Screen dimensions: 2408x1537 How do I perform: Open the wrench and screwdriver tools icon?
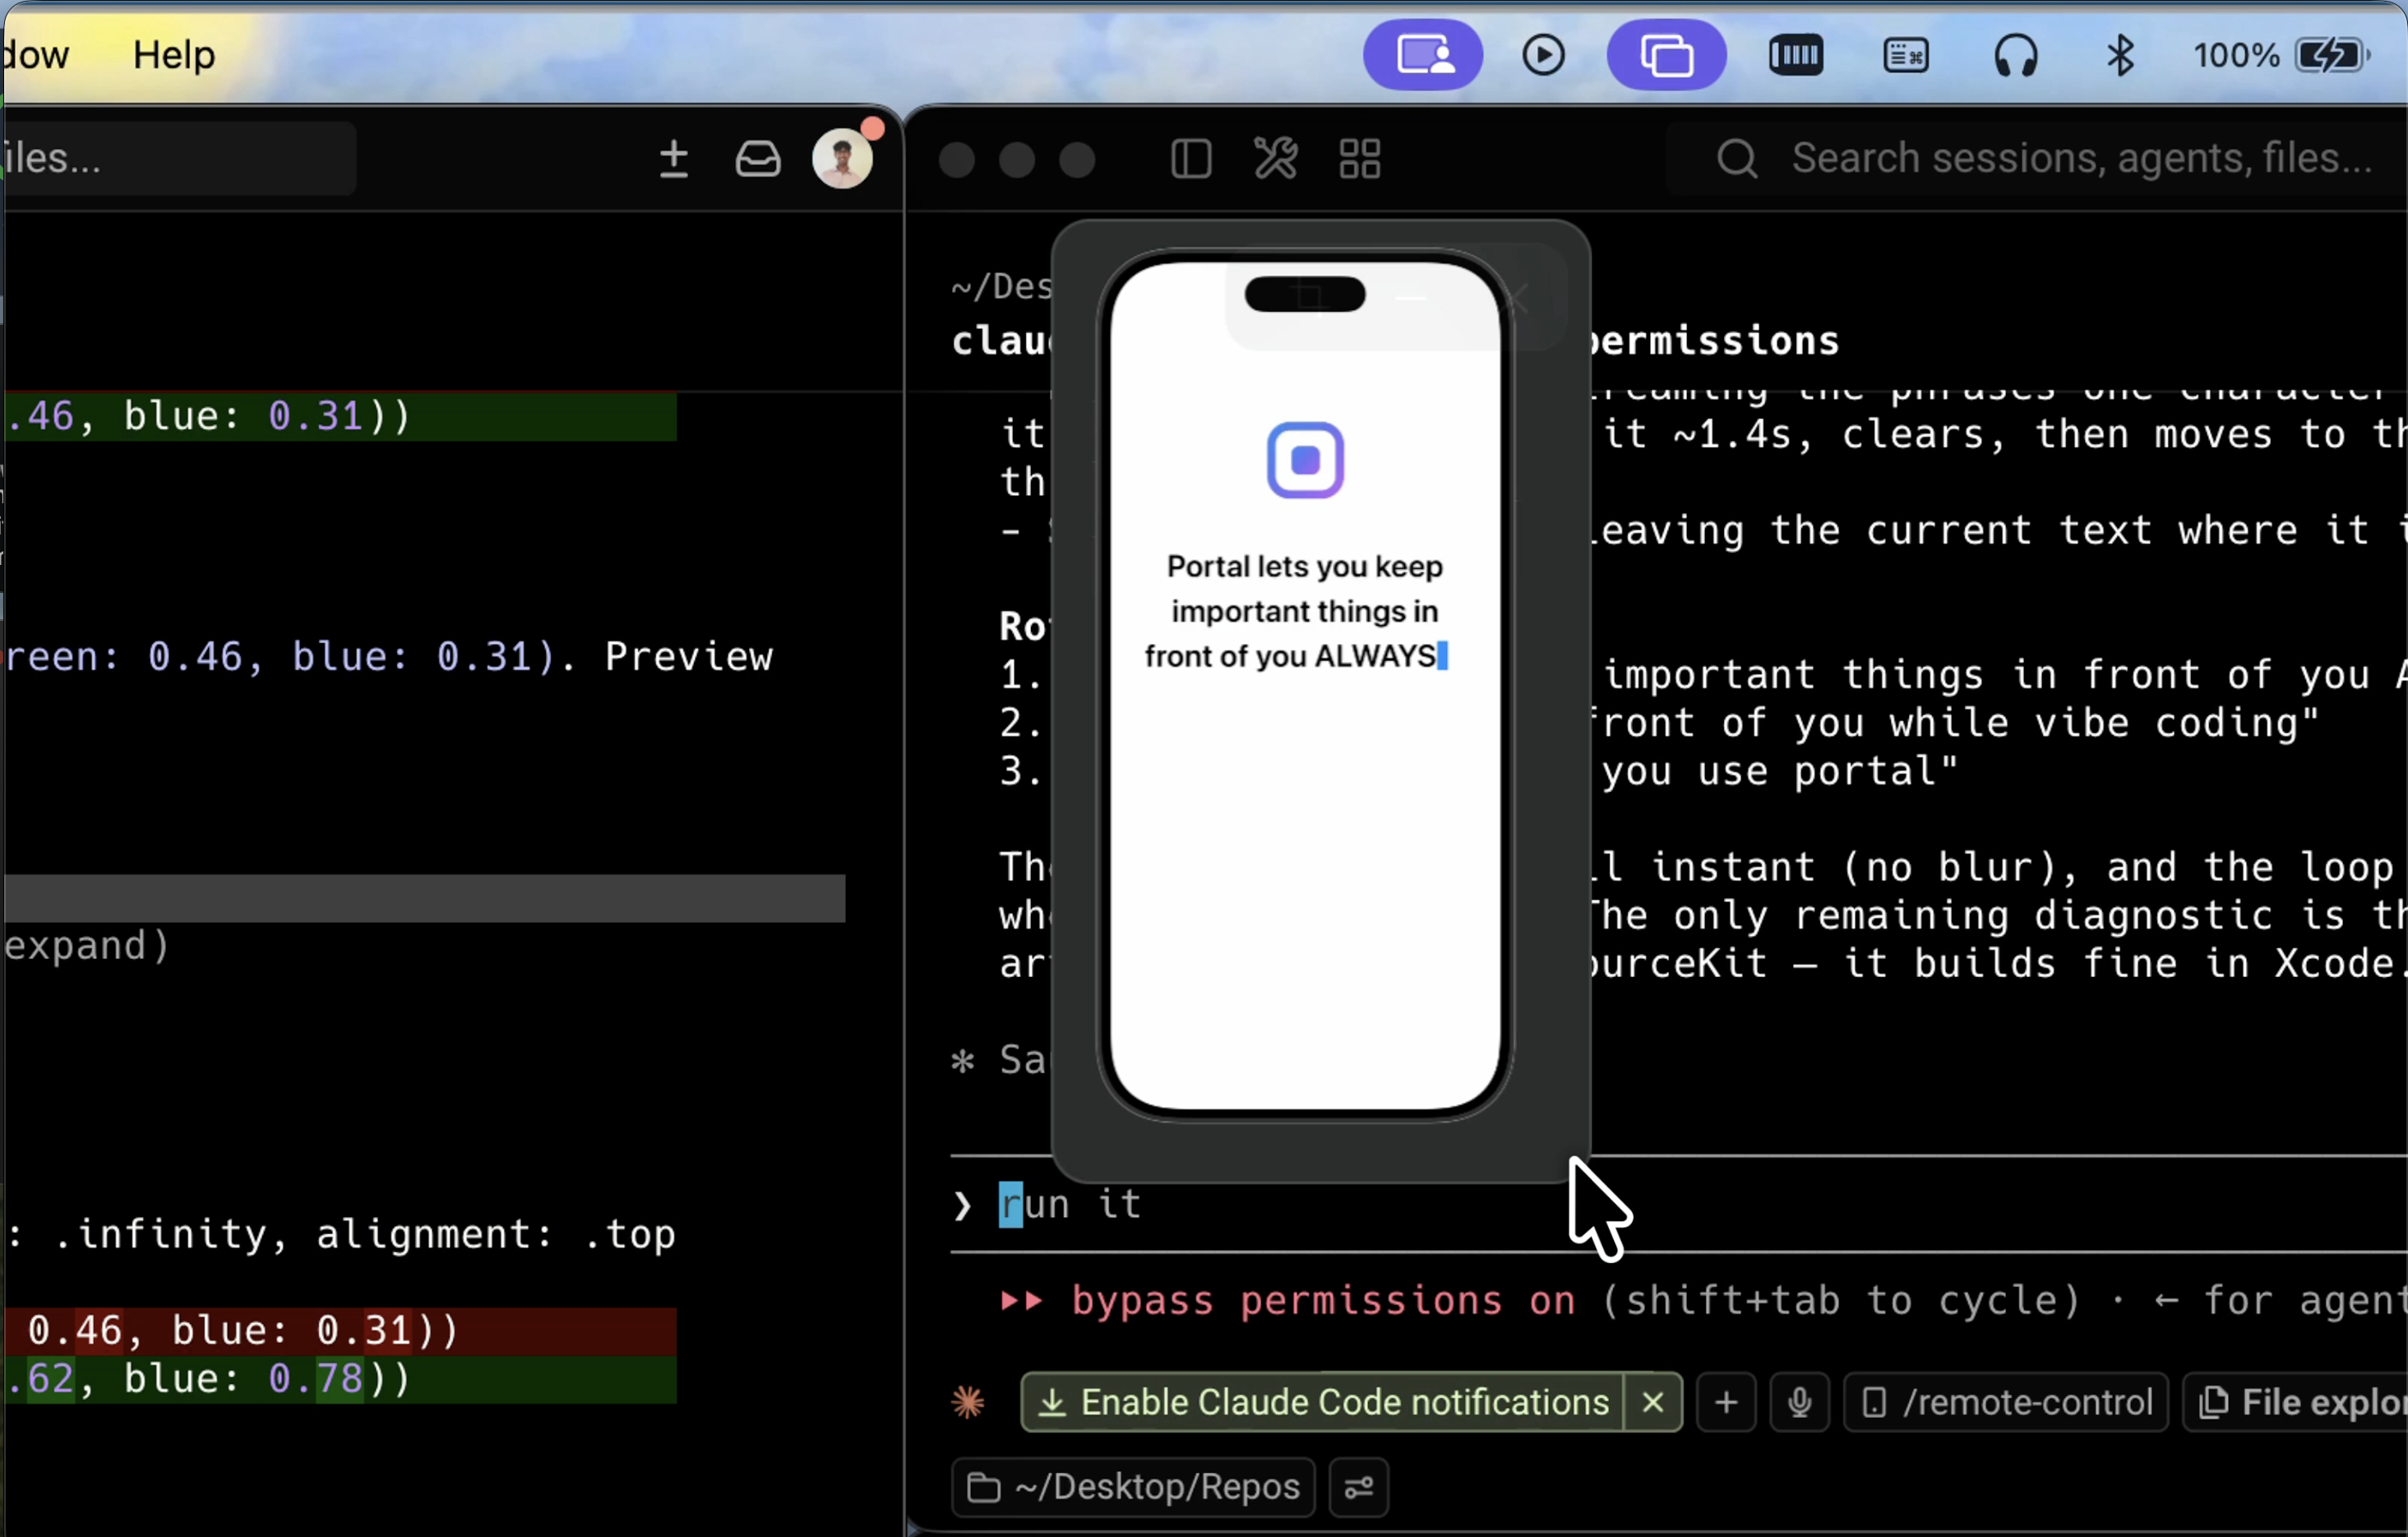tap(1275, 159)
